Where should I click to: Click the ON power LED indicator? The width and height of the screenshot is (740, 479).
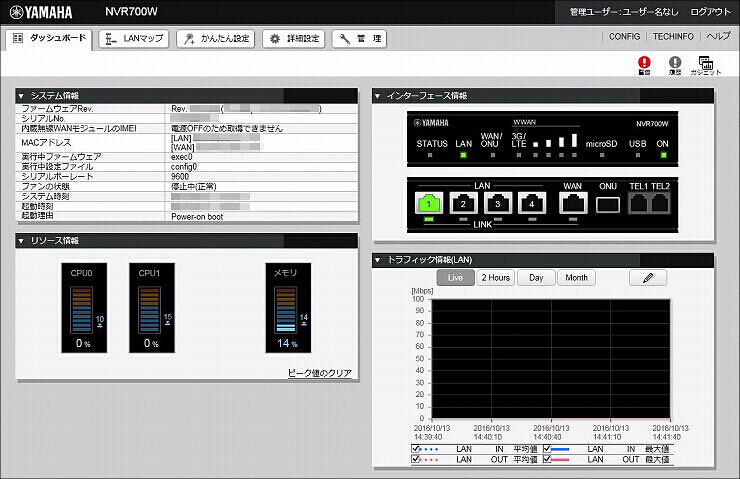click(664, 155)
